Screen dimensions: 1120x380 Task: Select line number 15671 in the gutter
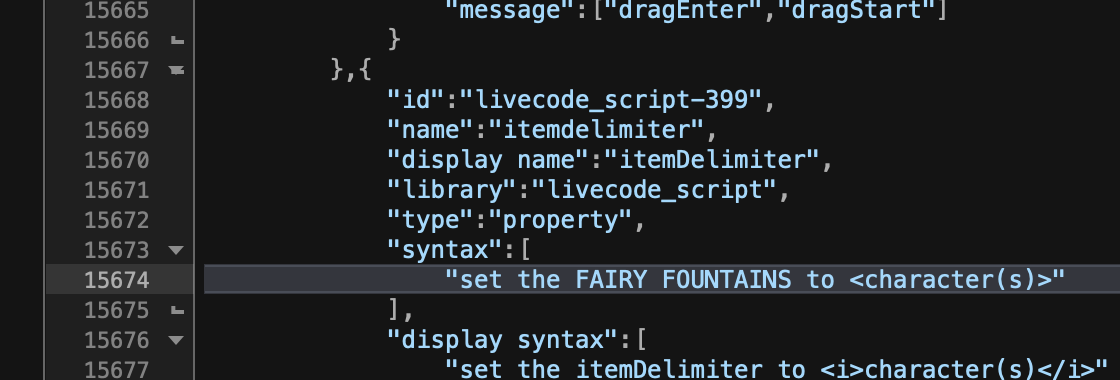[116, 190]
